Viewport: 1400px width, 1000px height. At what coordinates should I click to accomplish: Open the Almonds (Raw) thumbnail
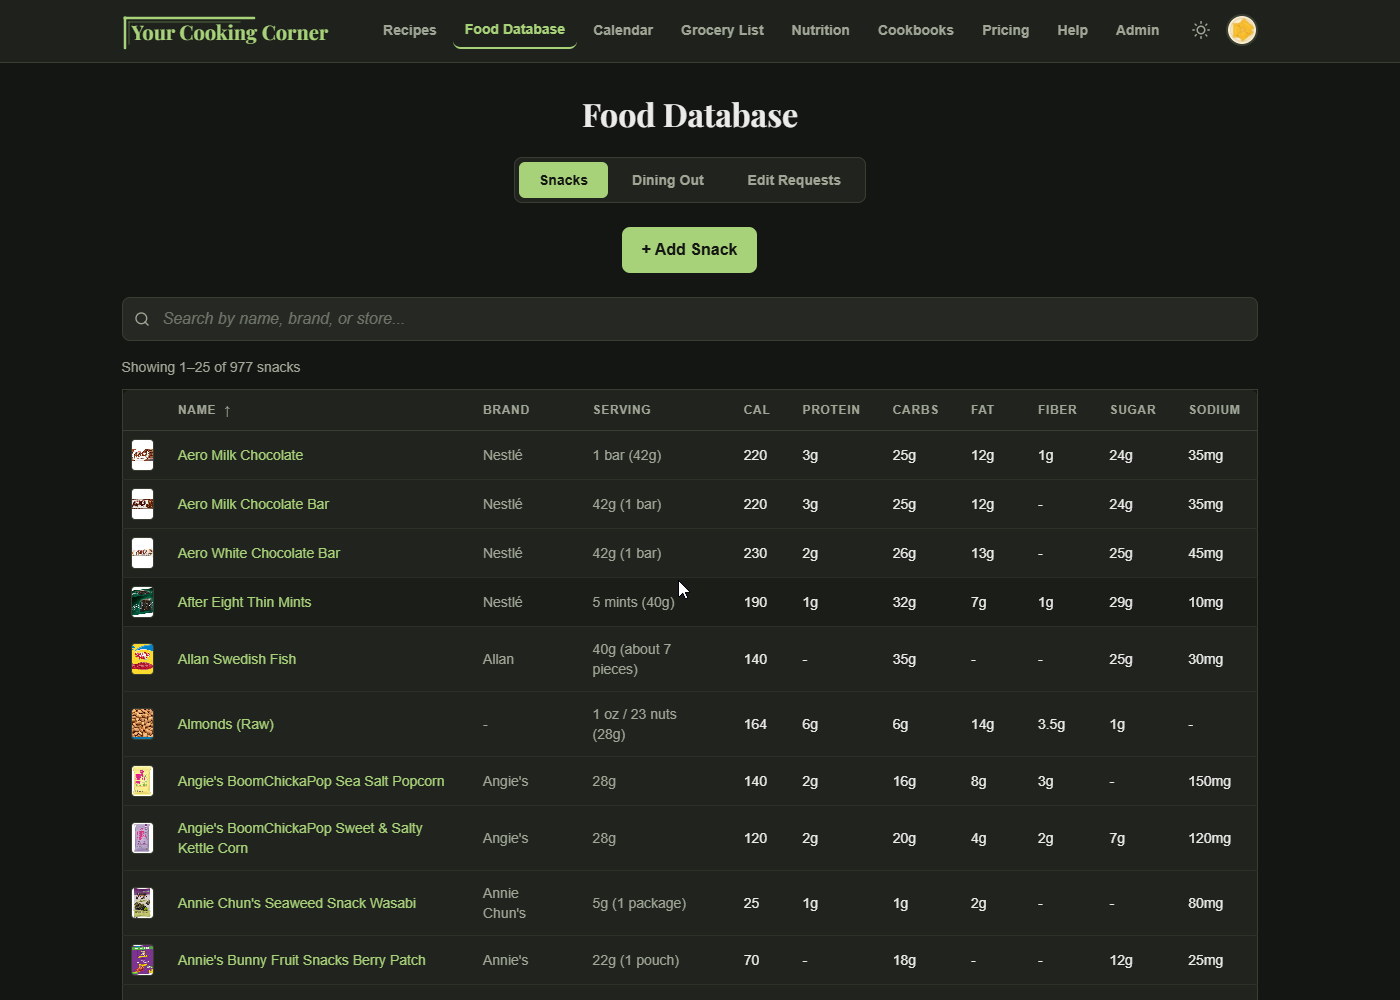[x=143, y=724]
